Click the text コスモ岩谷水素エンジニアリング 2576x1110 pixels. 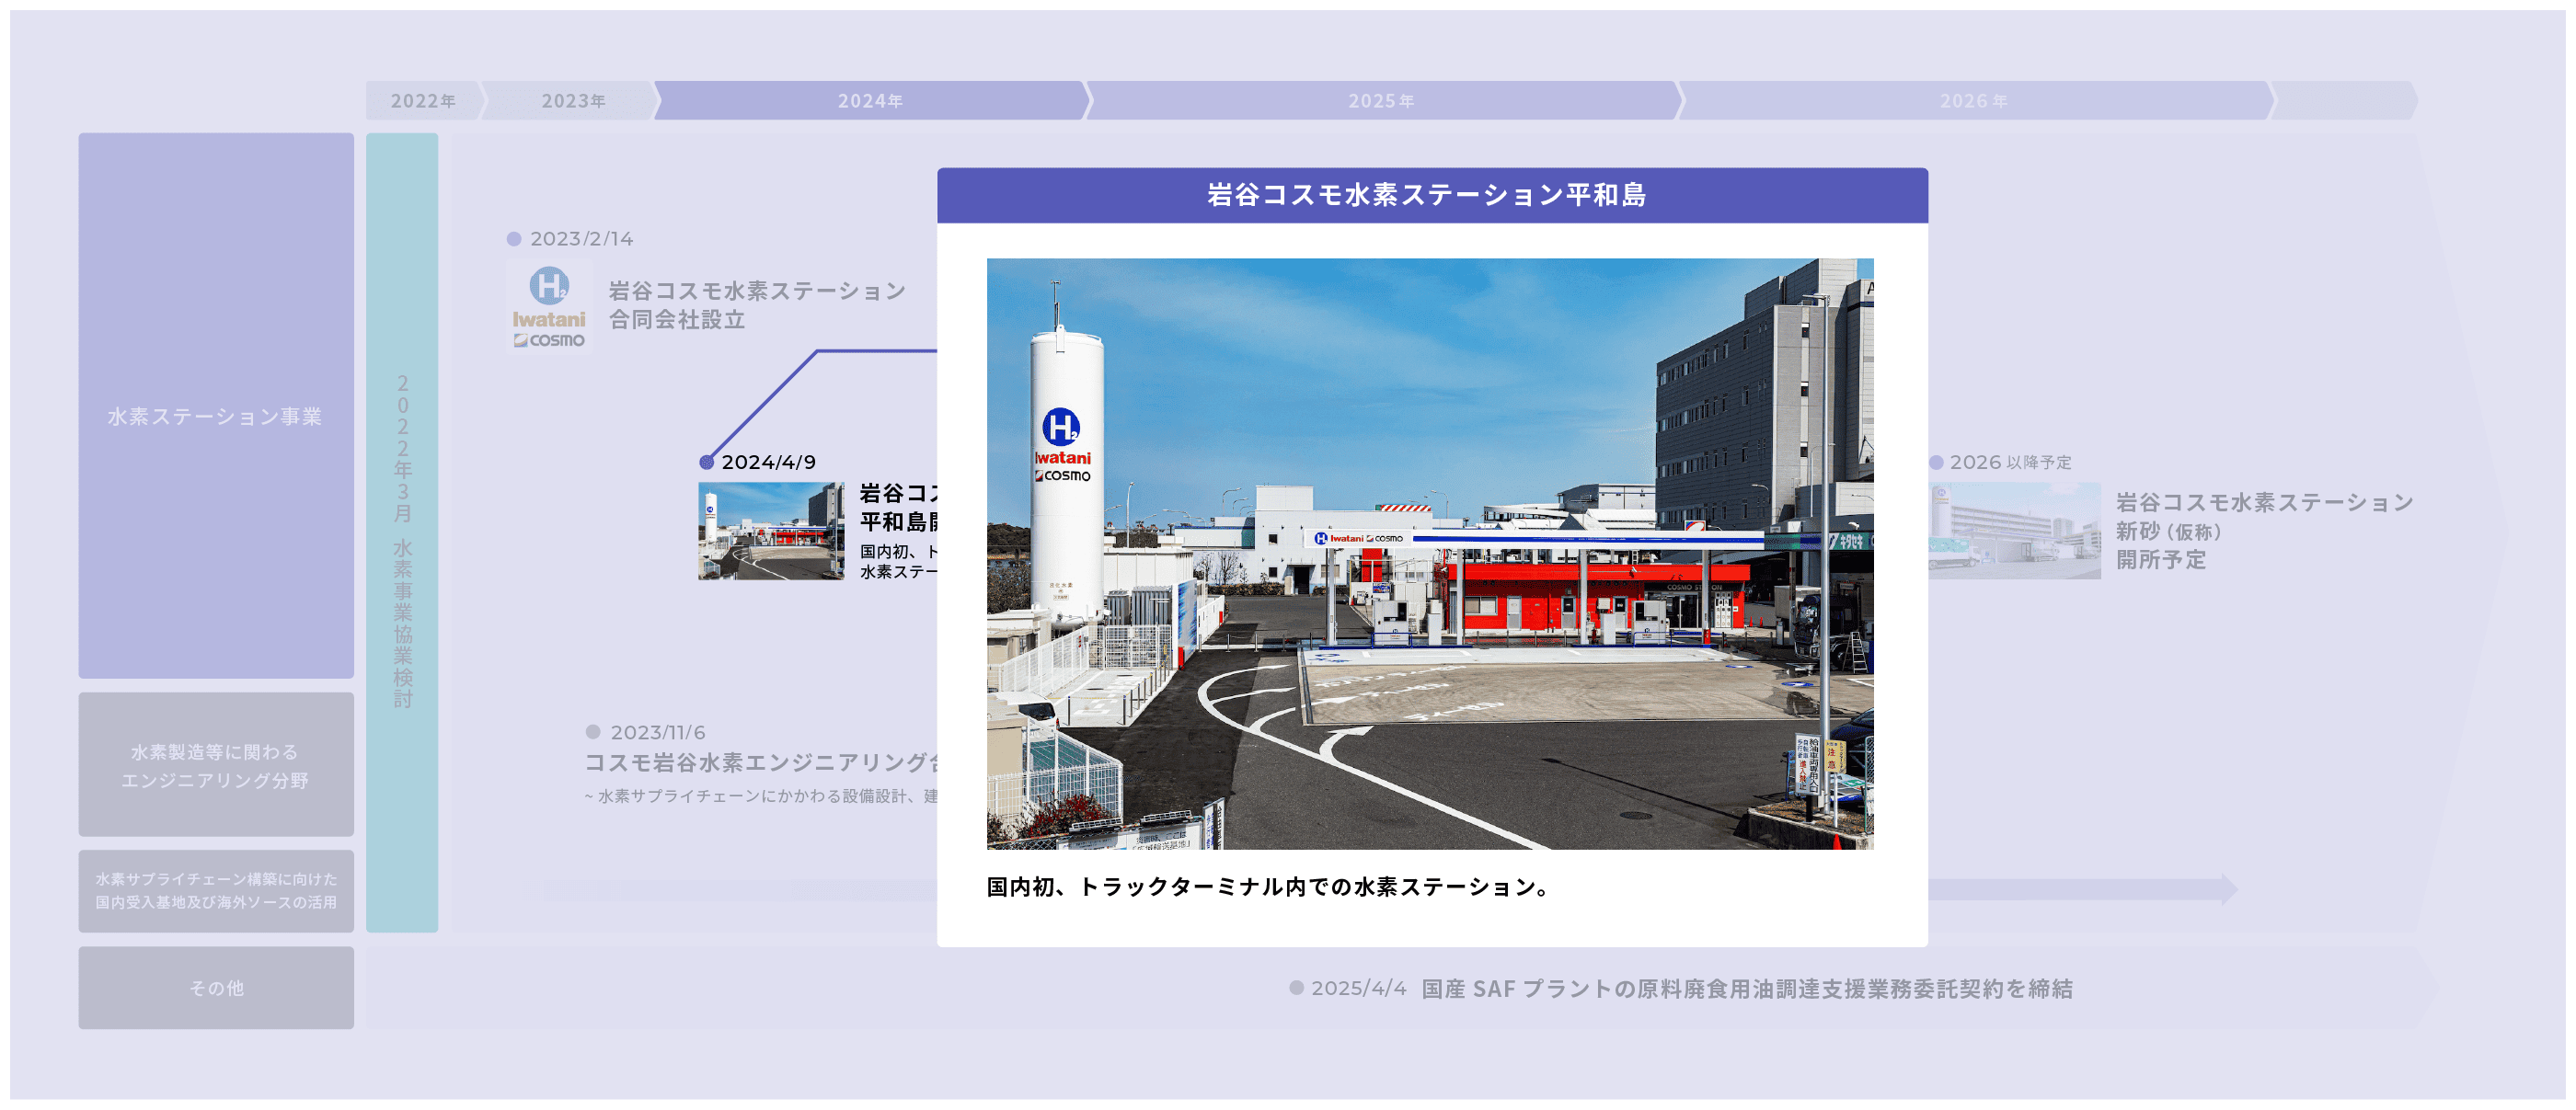761,763
